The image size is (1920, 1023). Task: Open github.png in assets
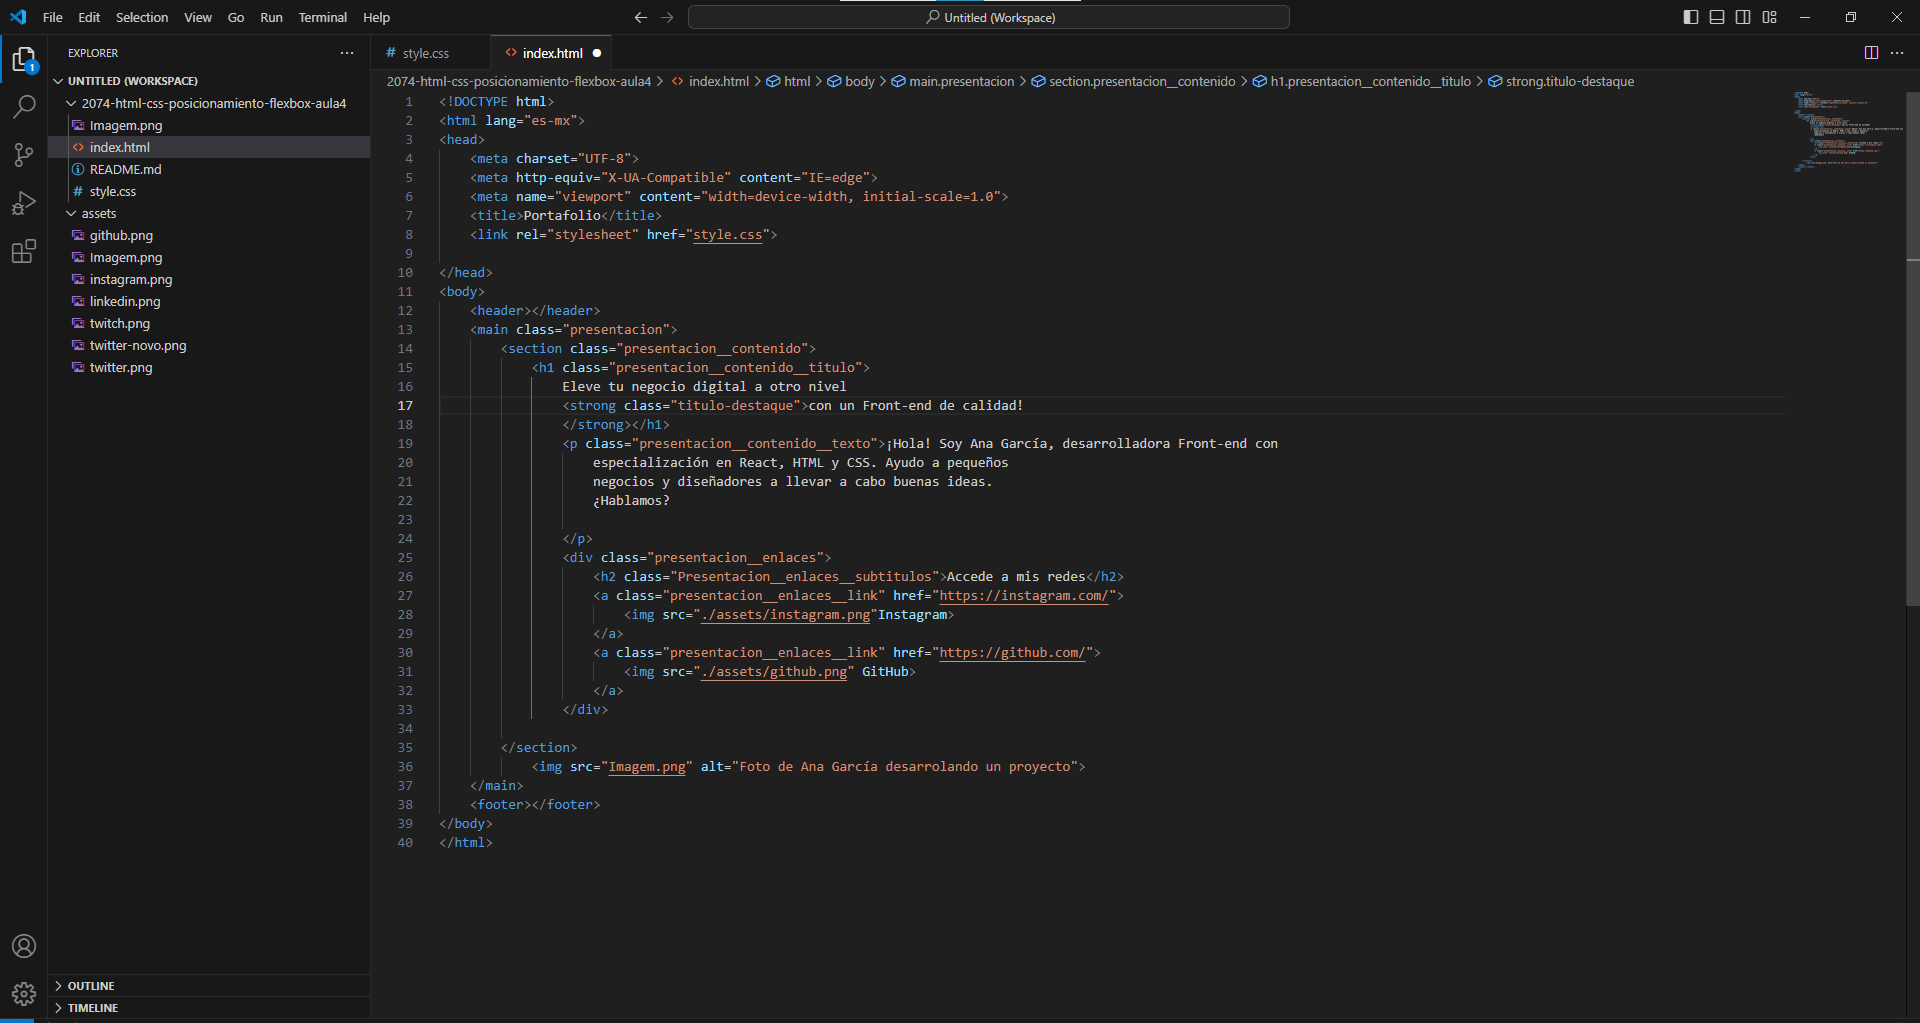(x=210, y=235)
